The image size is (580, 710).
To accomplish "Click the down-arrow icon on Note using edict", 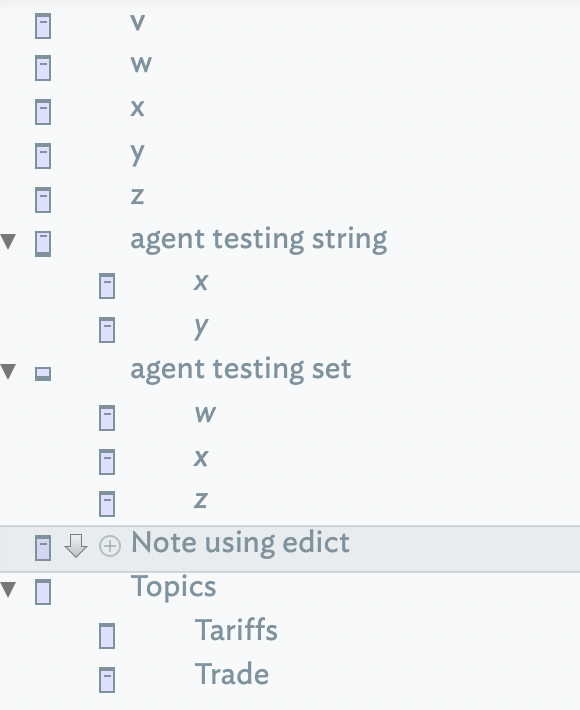I will [x=76, y=546].
